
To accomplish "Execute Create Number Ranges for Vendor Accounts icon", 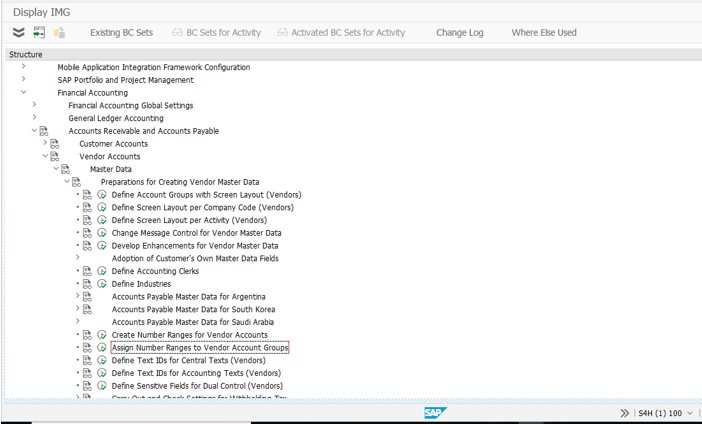I will point(102,335).
